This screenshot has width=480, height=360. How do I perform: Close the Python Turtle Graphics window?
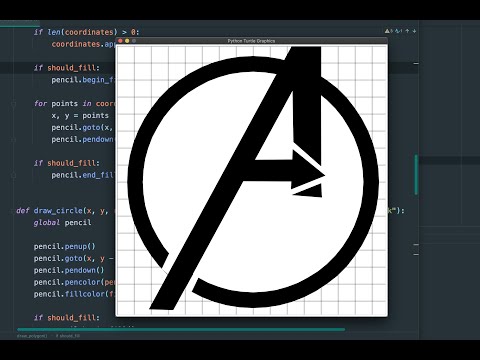(x=120, y=41)
